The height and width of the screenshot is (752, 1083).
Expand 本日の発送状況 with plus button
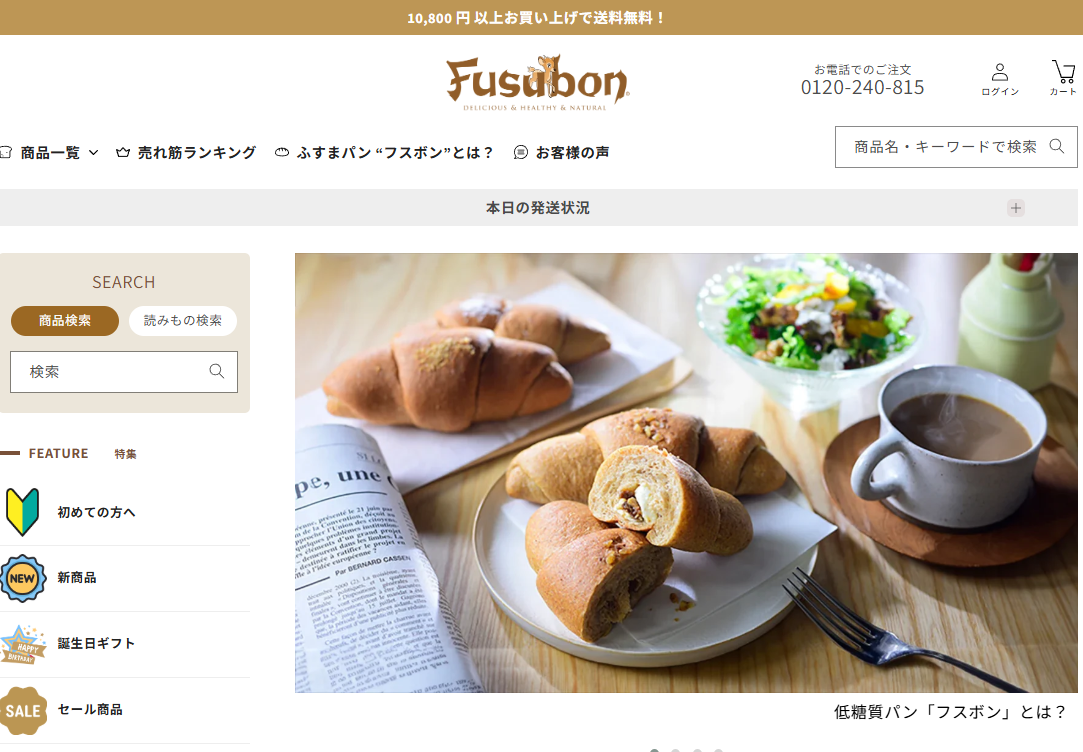(x=1015, y=208)
